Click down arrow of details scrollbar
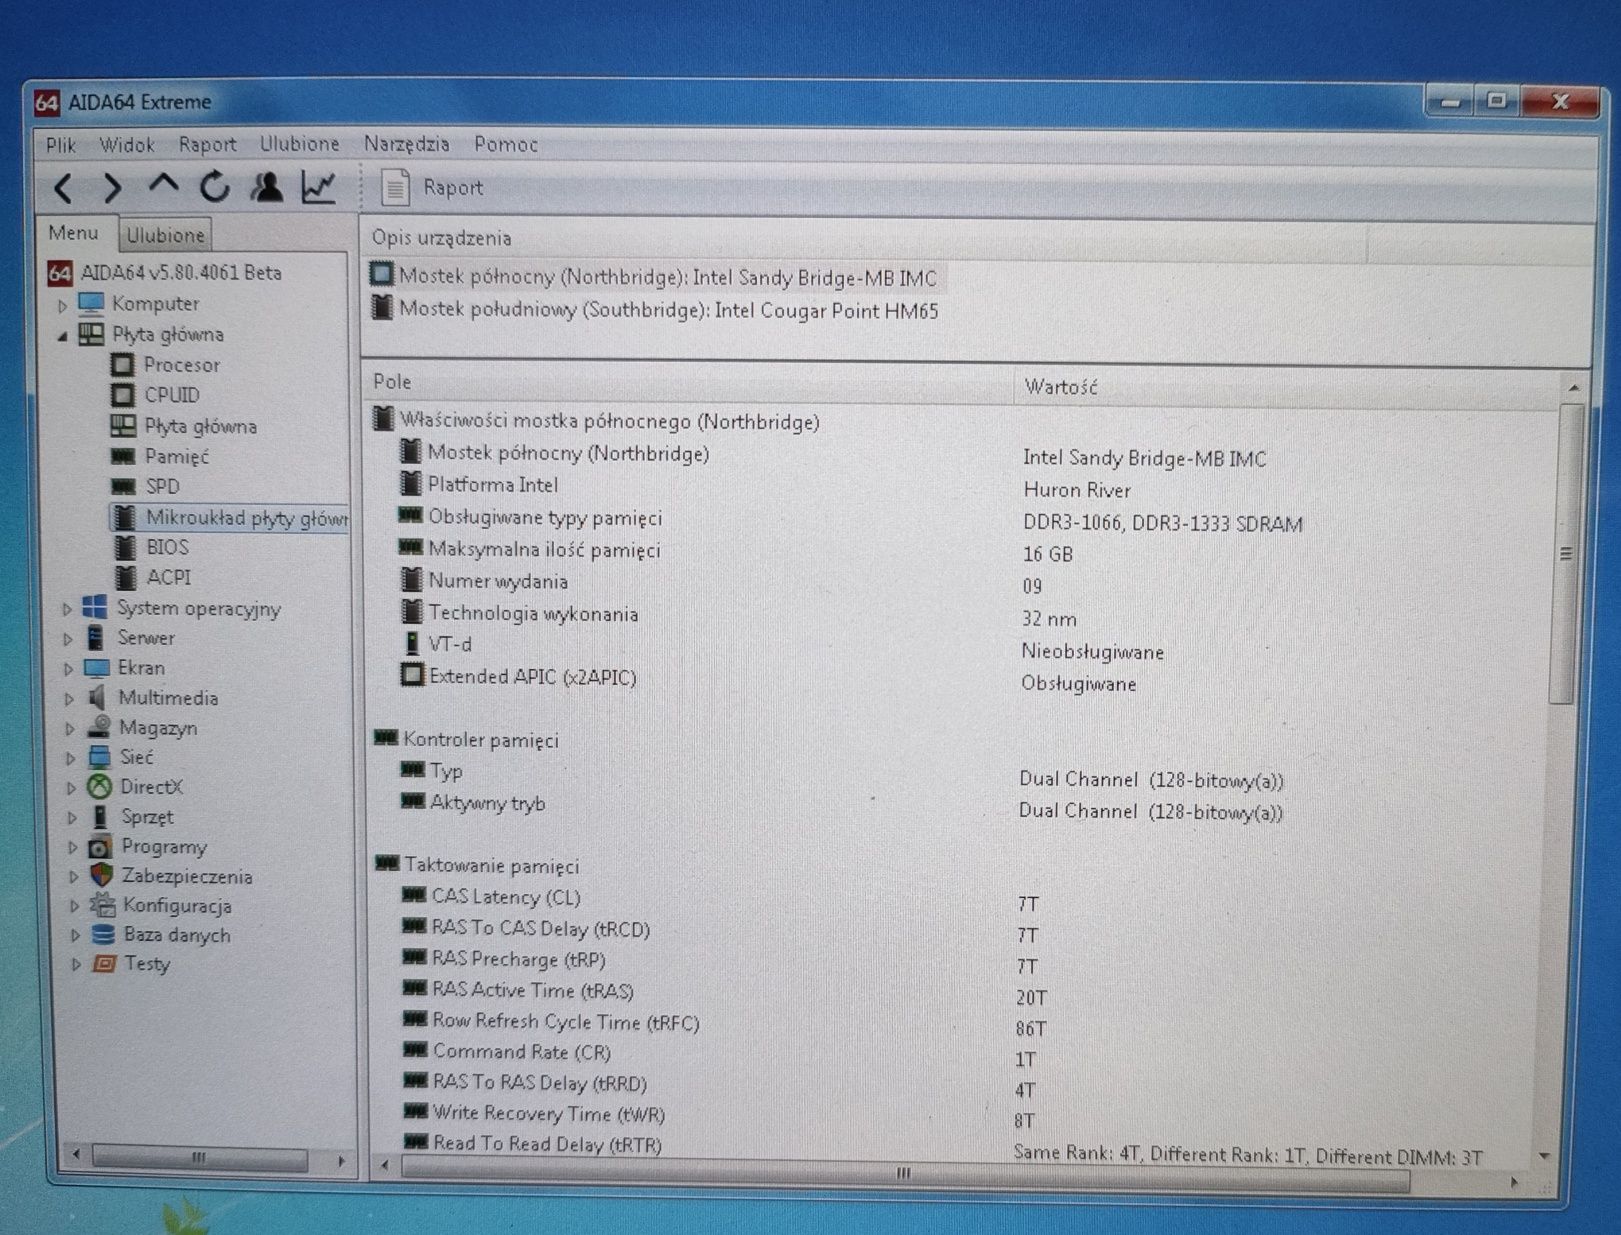Image resolution: width=1621 pixels, height=1235 pixels. pos(1546,1156)
